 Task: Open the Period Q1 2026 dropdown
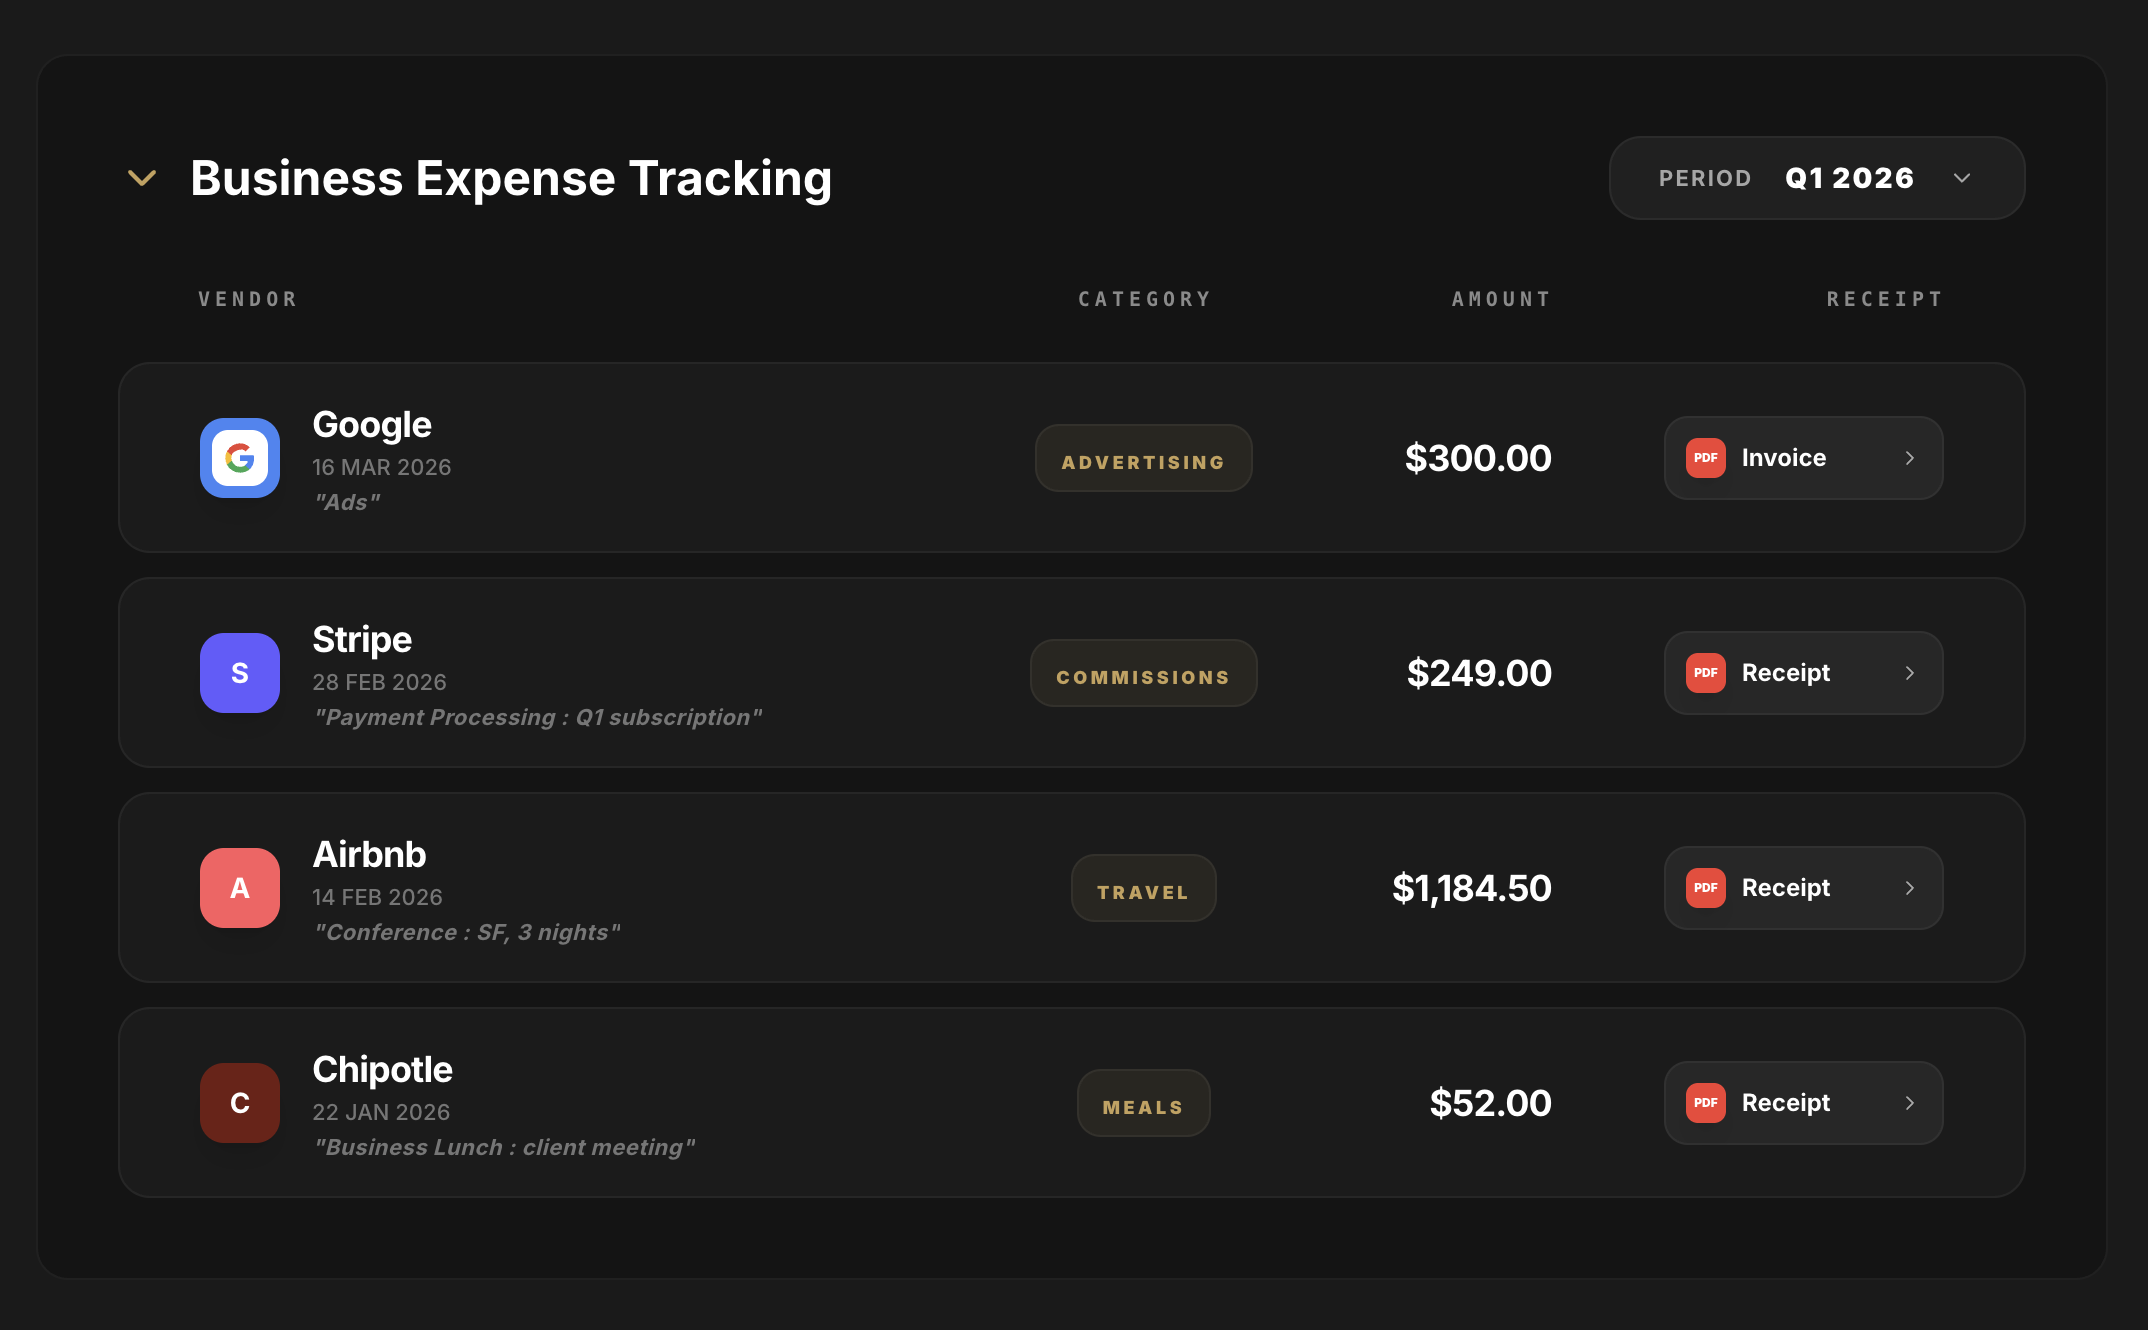point(1817,178)
